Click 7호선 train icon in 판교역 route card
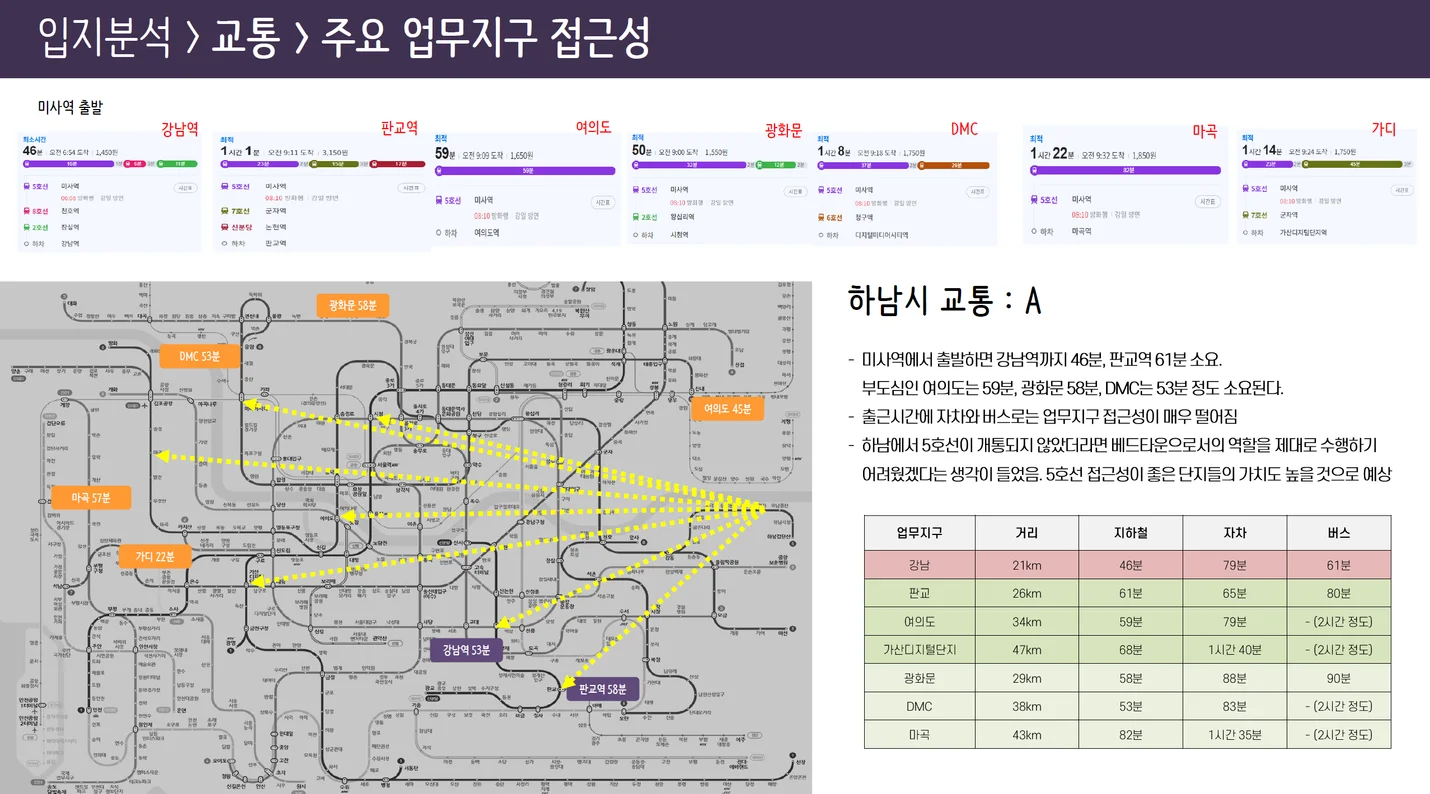 [x=225, y=211]
